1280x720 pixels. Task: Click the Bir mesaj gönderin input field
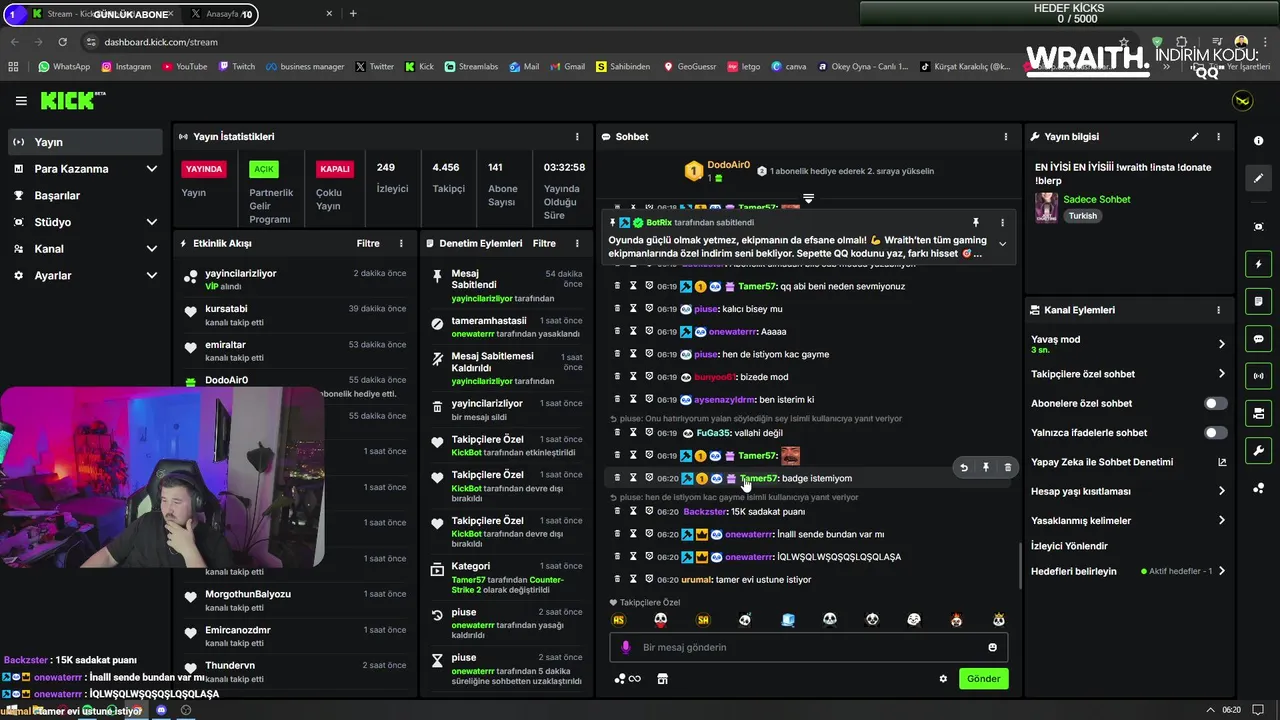(808, 647)
